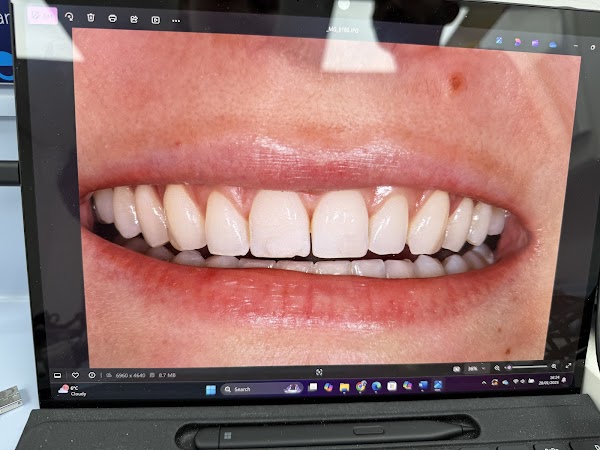Image resolution: width=600 pixels, height=450 pixels.
Task: Mark photo as favorite with heart icon
Action: 75,374
